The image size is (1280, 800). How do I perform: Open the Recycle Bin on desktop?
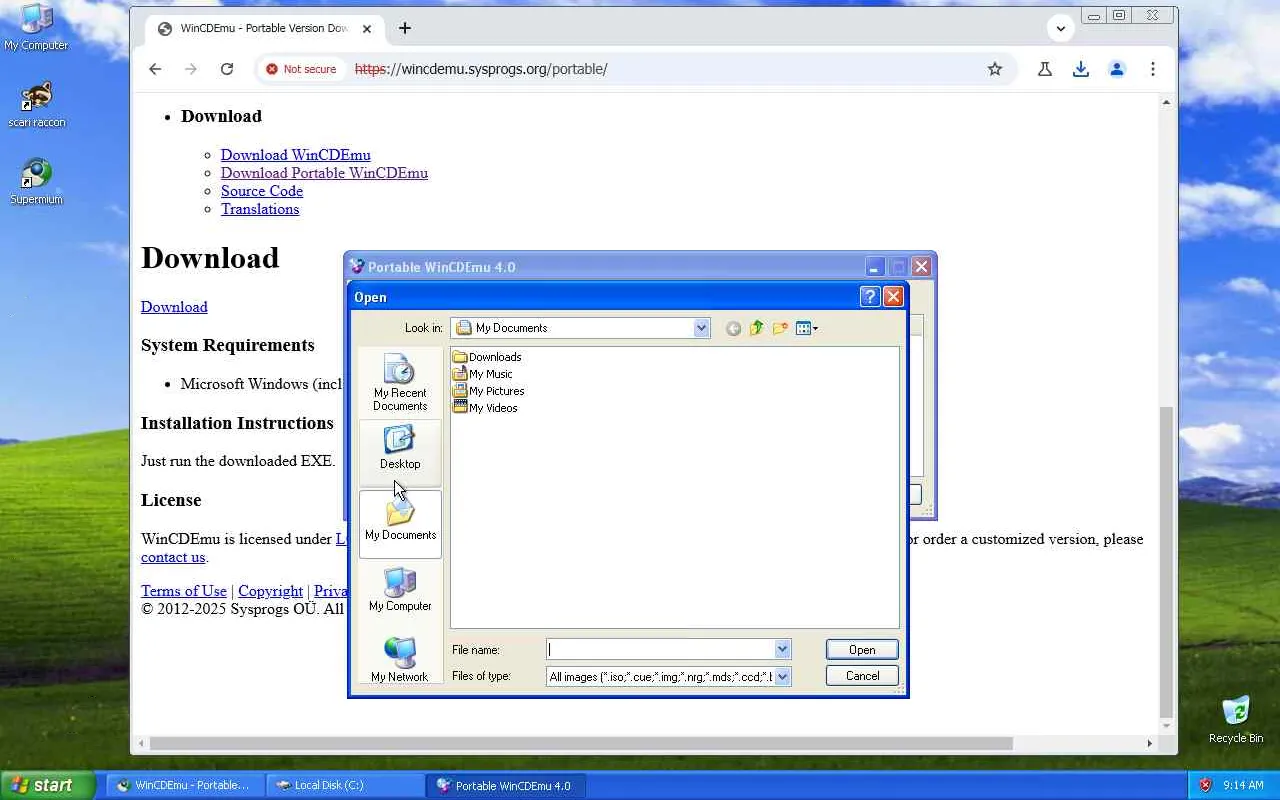click(1236, 720)
